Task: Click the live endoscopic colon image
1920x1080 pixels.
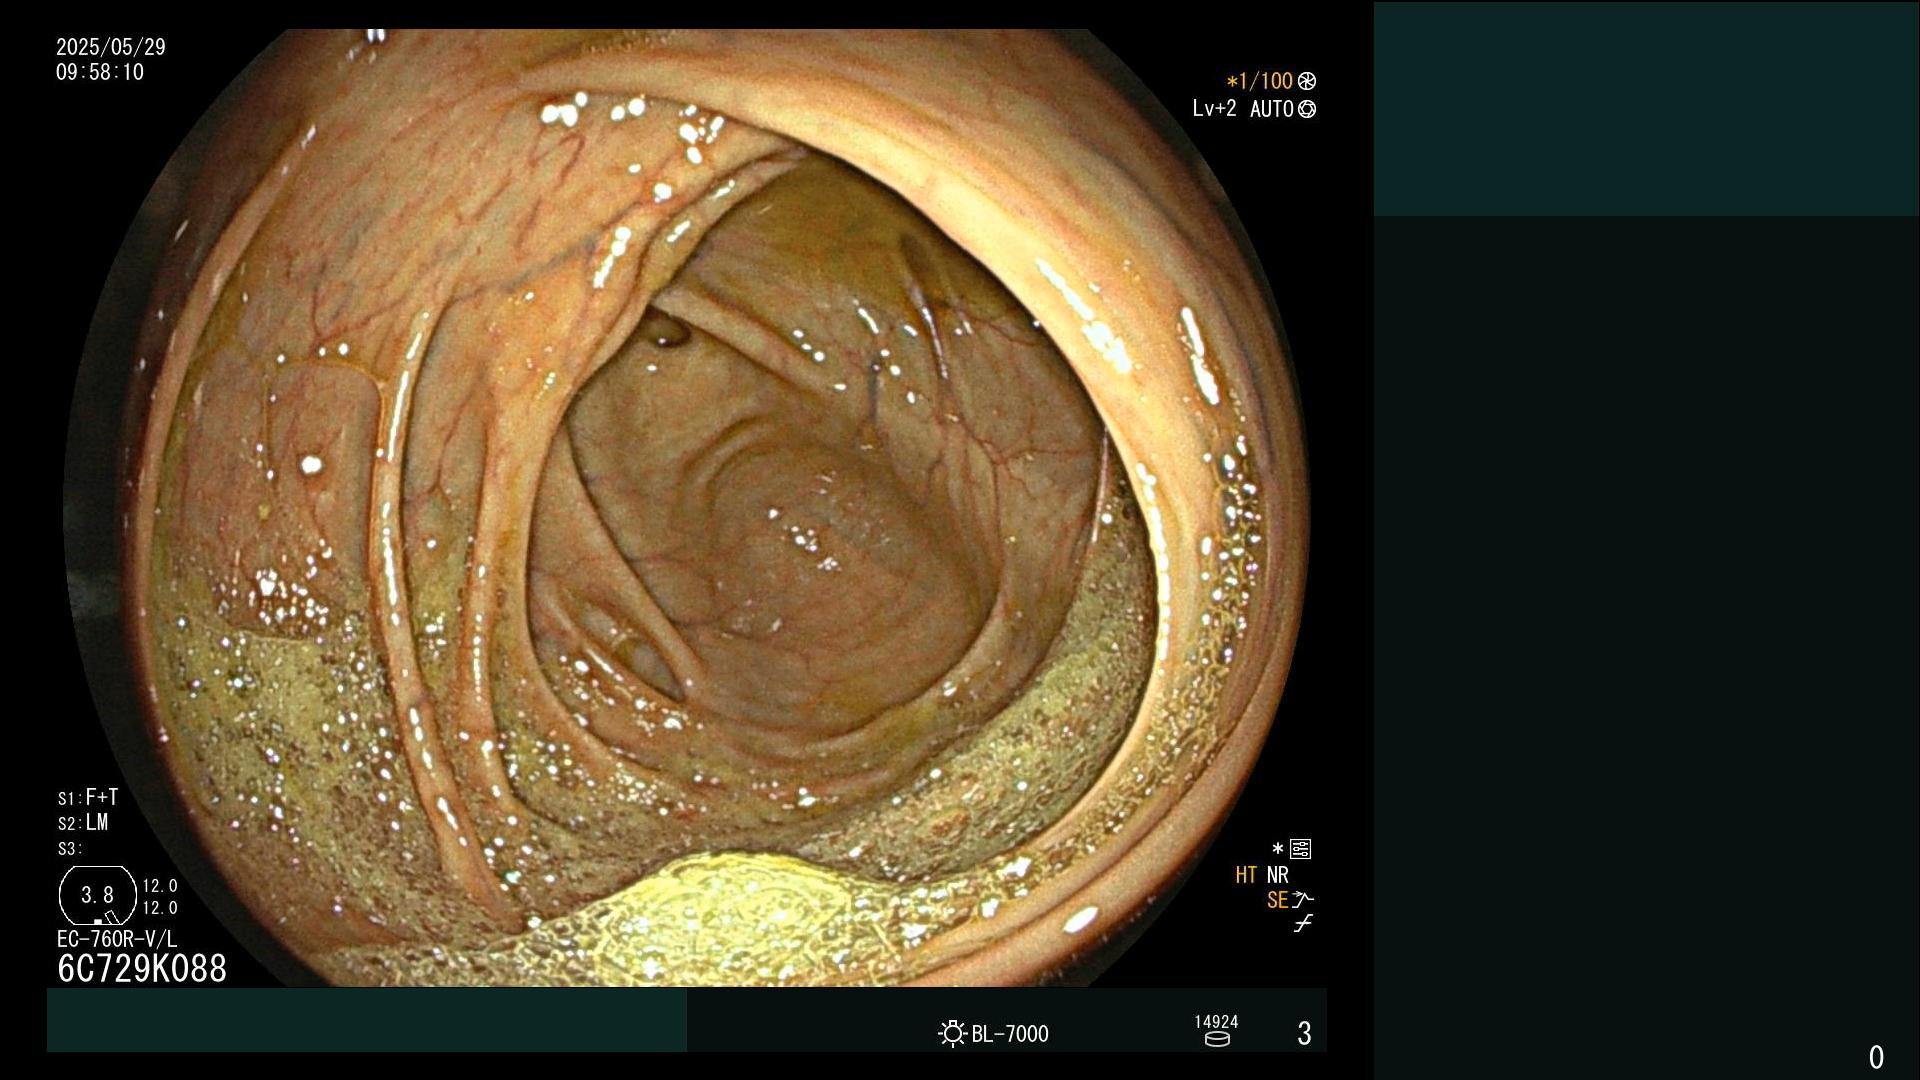Action: (687, 508)
